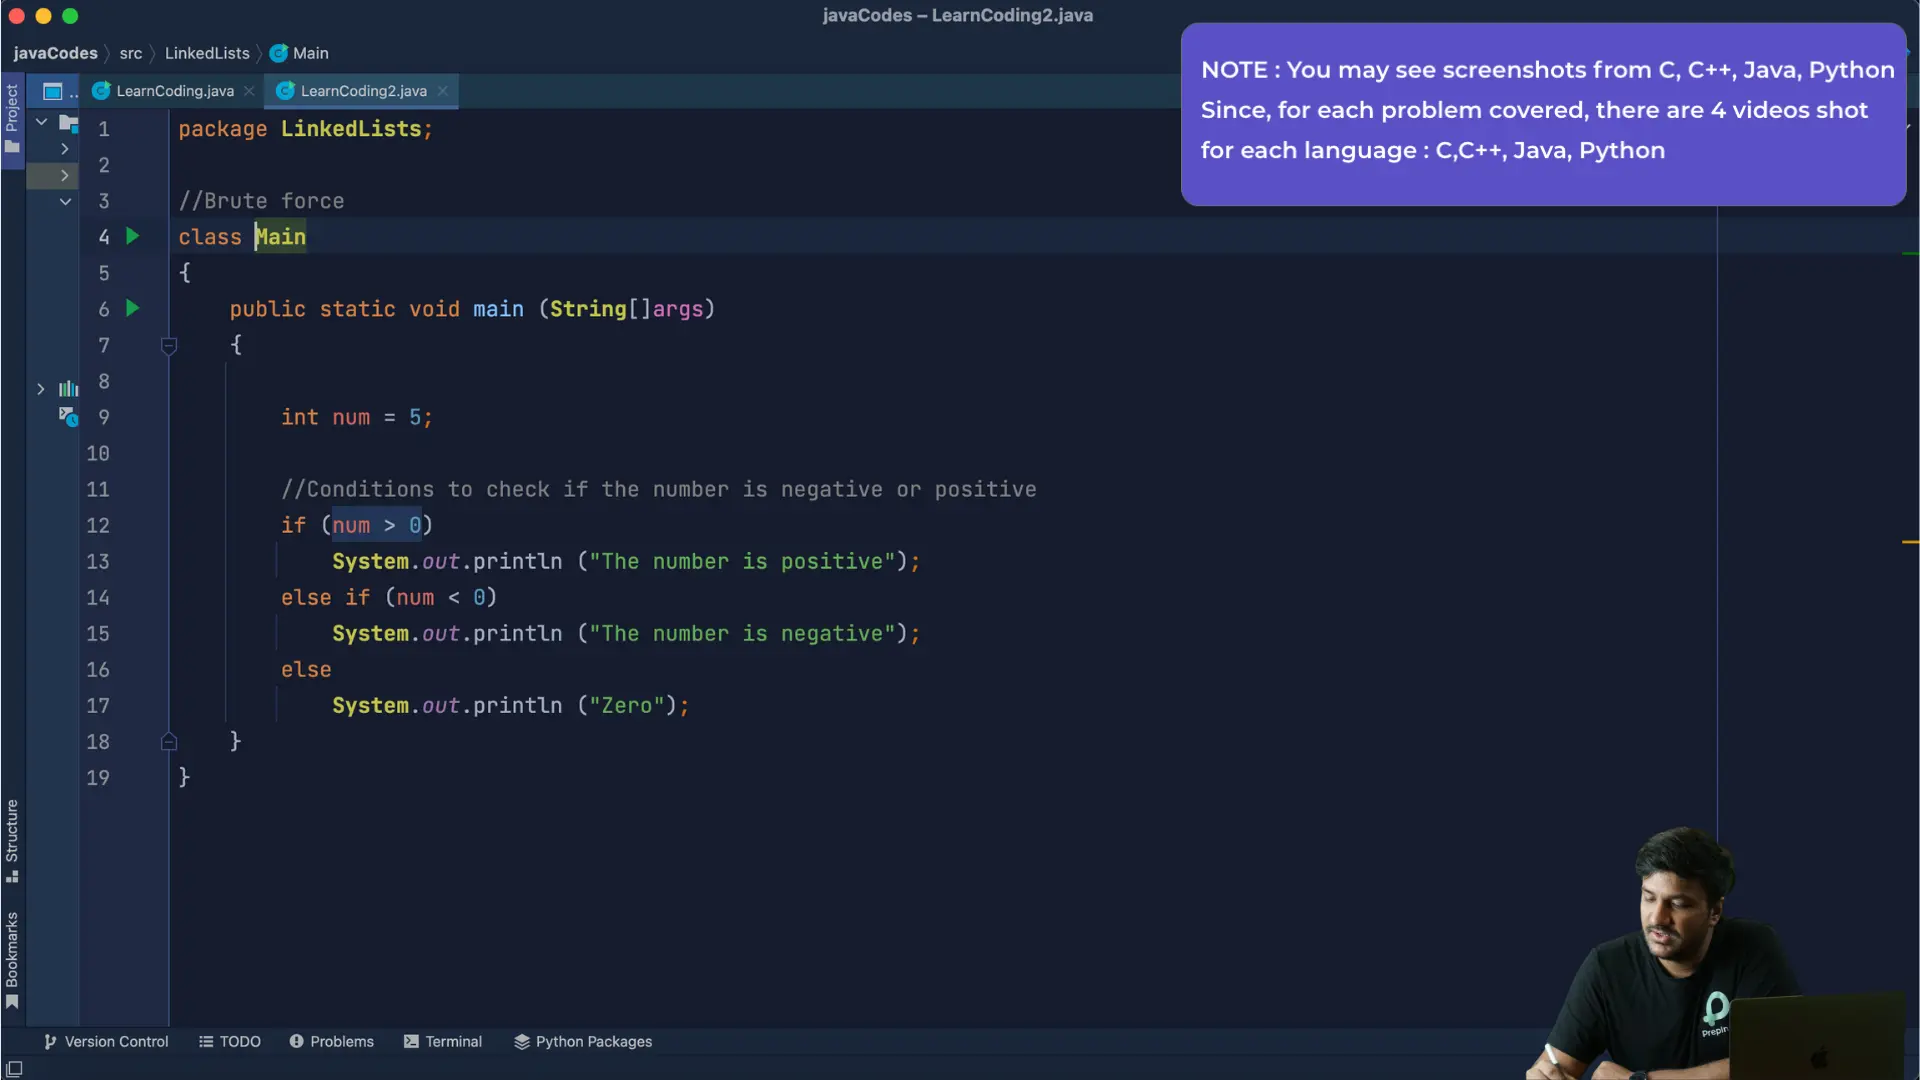
Task: Open the Problems panel
Action: tap(331, 1042)
